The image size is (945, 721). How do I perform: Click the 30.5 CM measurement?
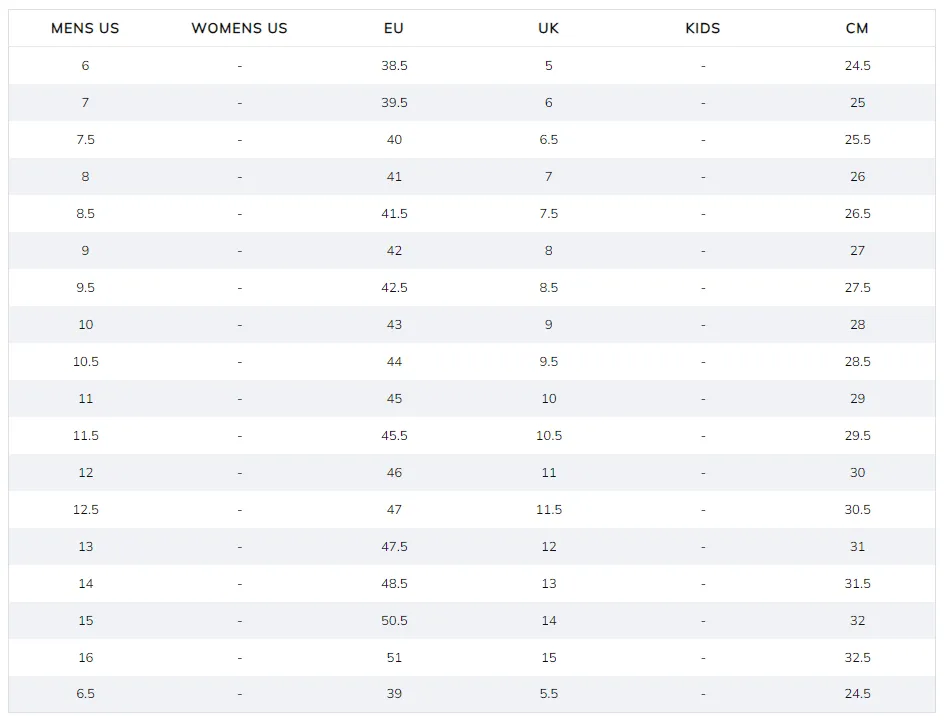coord(858,510)
